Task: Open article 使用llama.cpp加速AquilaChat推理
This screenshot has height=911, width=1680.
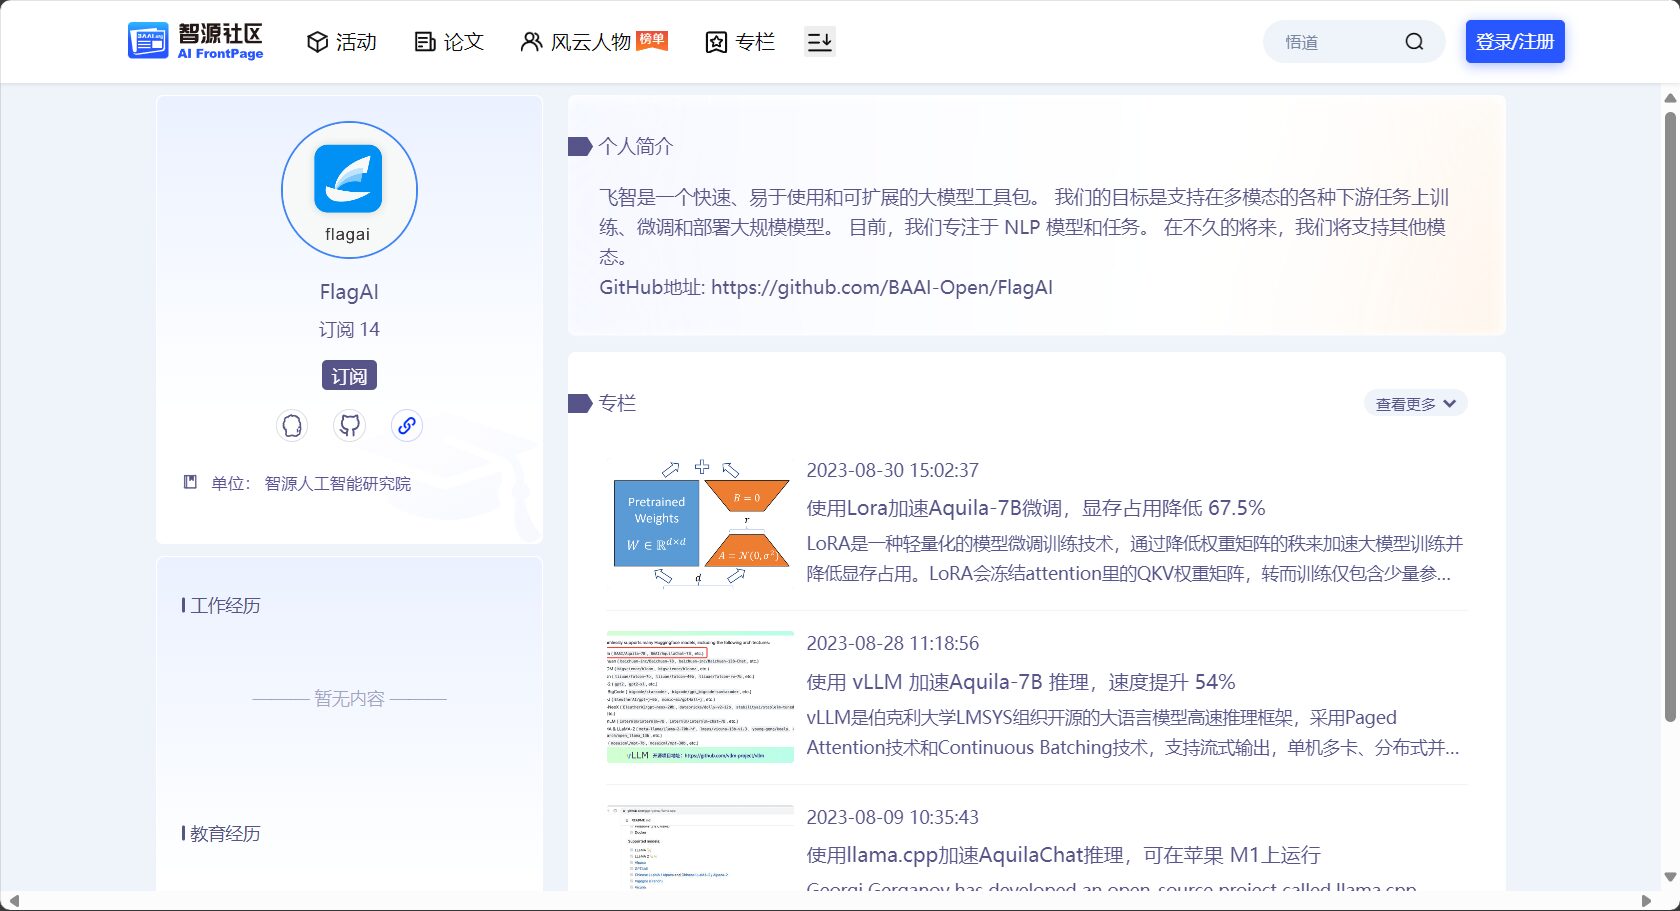Action: click(x=1063, y=855)
